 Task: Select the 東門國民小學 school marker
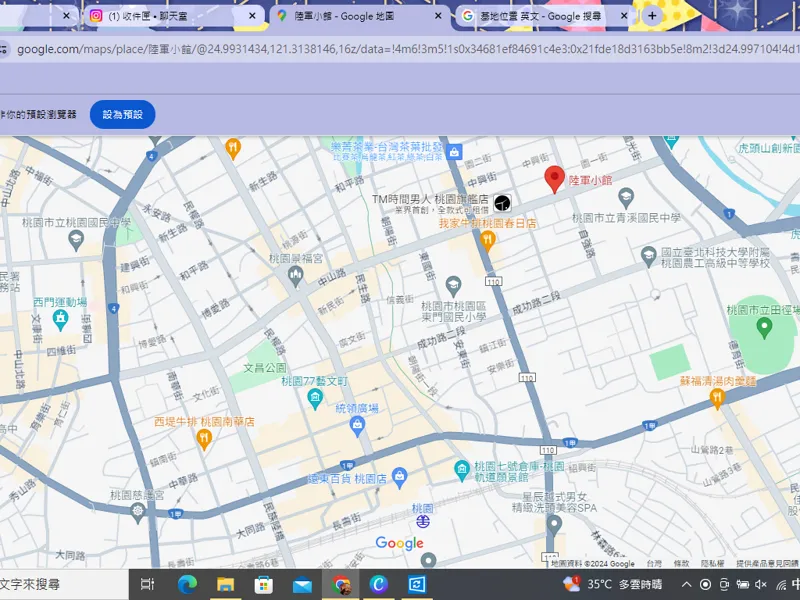coord(453,287)
